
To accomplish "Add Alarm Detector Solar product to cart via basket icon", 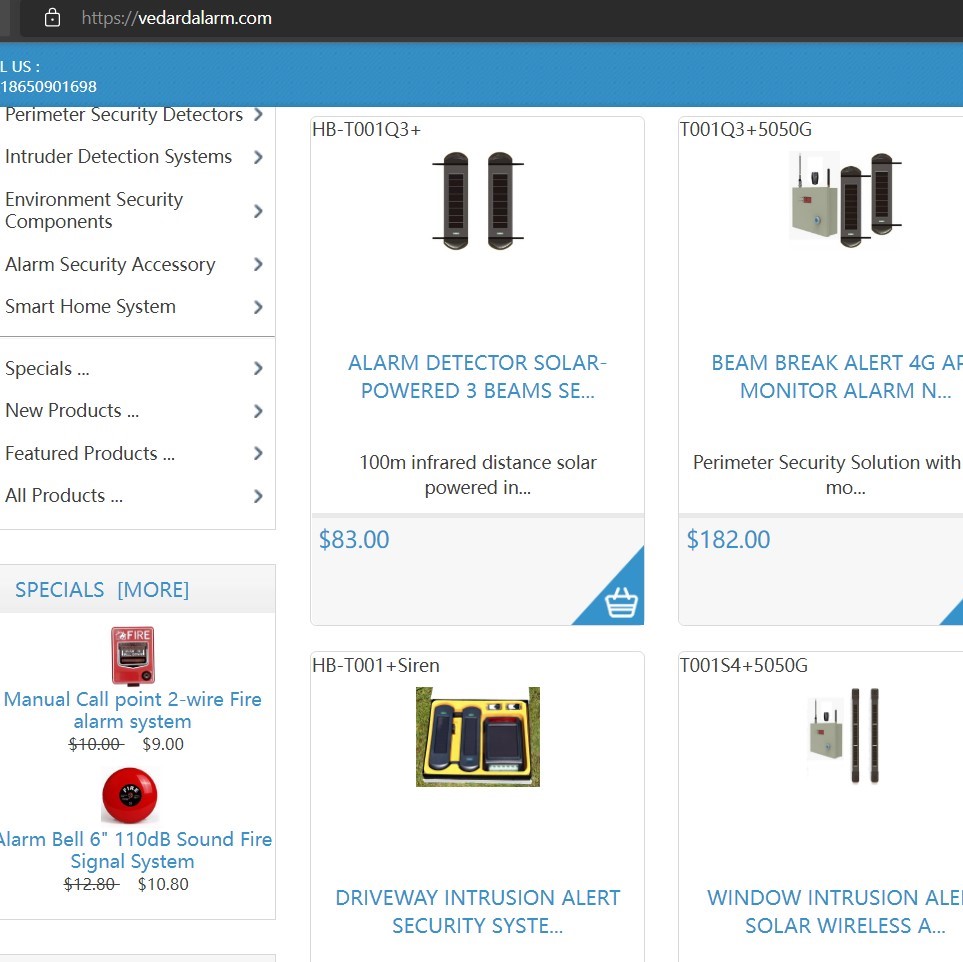I will pyautogui.click(x=620, y=600).
